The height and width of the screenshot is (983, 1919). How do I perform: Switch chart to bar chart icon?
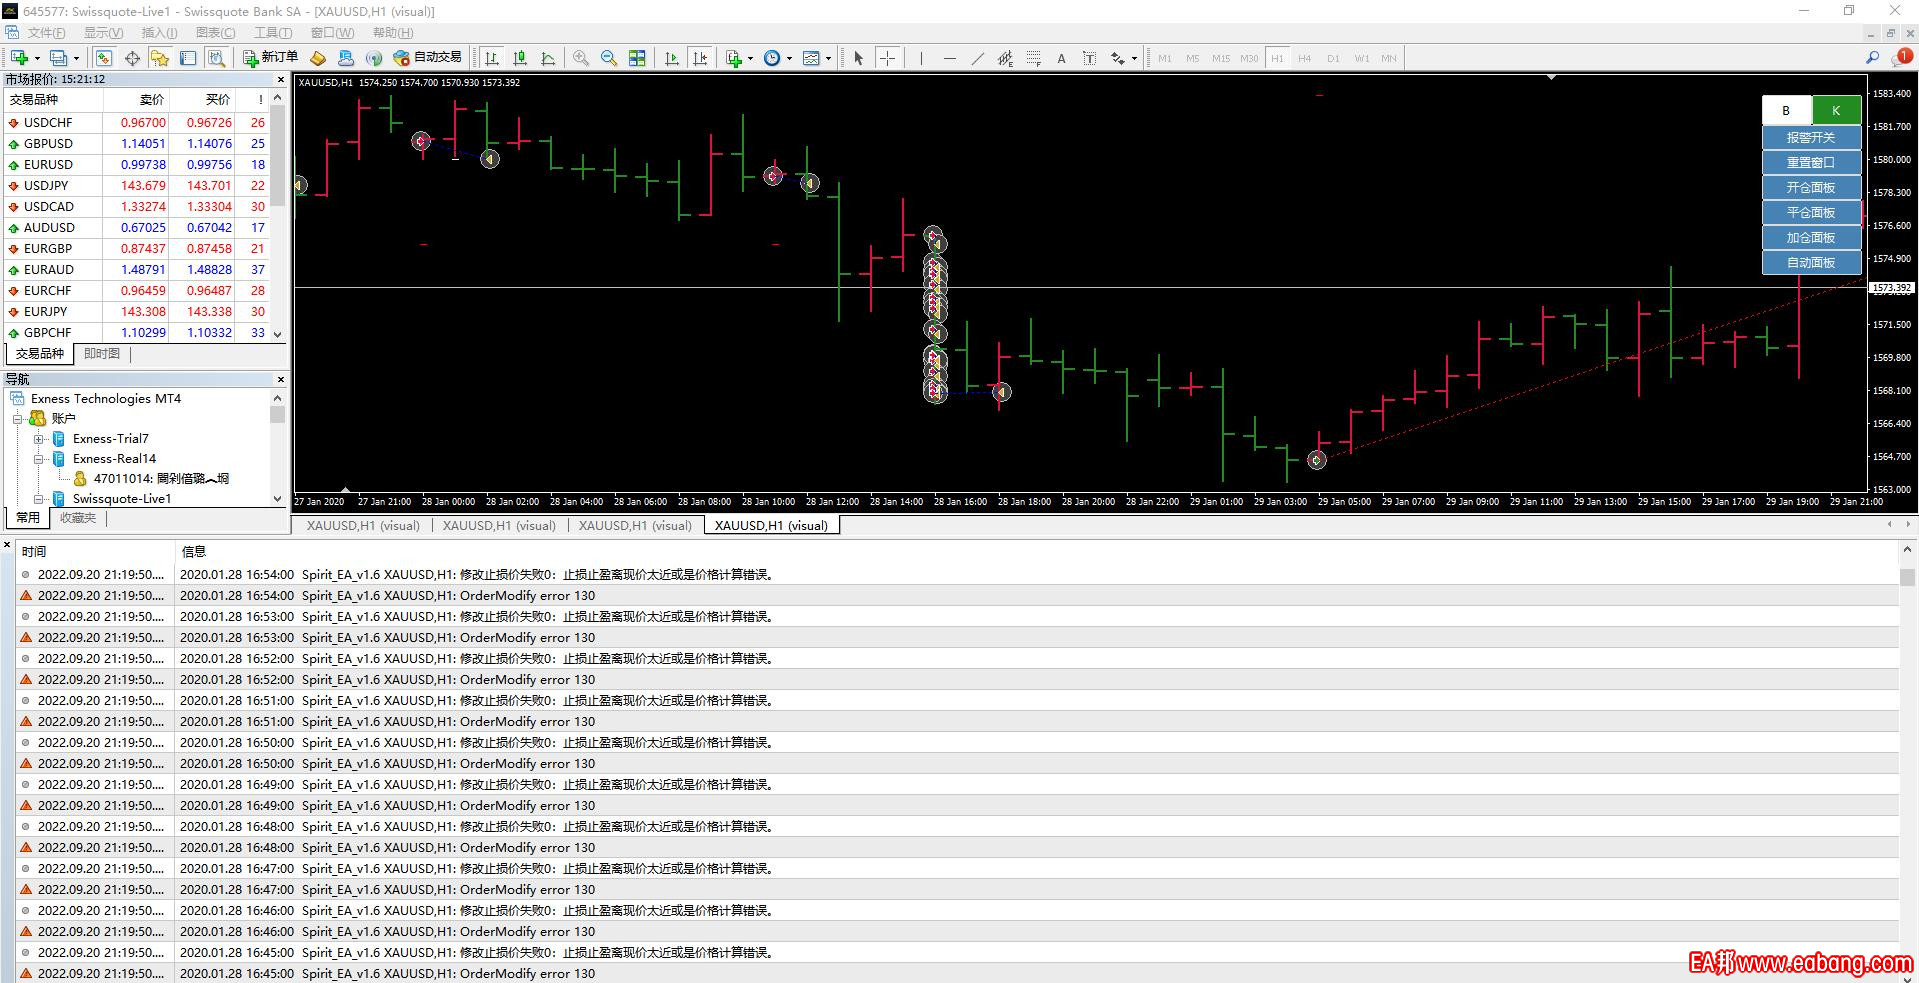492,58
